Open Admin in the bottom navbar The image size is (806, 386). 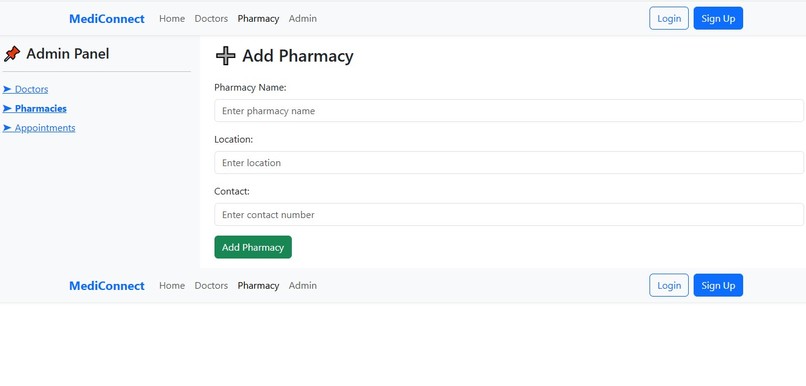(303, 285)
